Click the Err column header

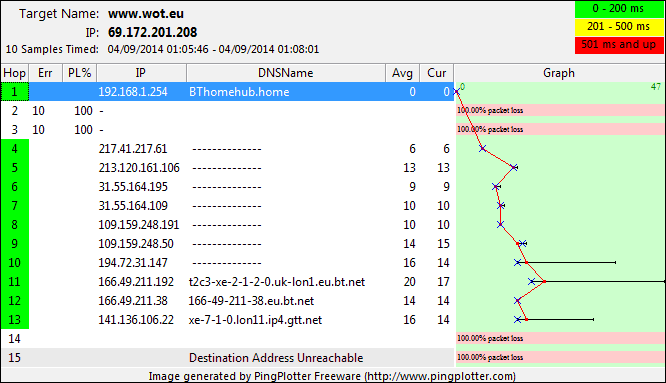point(45,73)
